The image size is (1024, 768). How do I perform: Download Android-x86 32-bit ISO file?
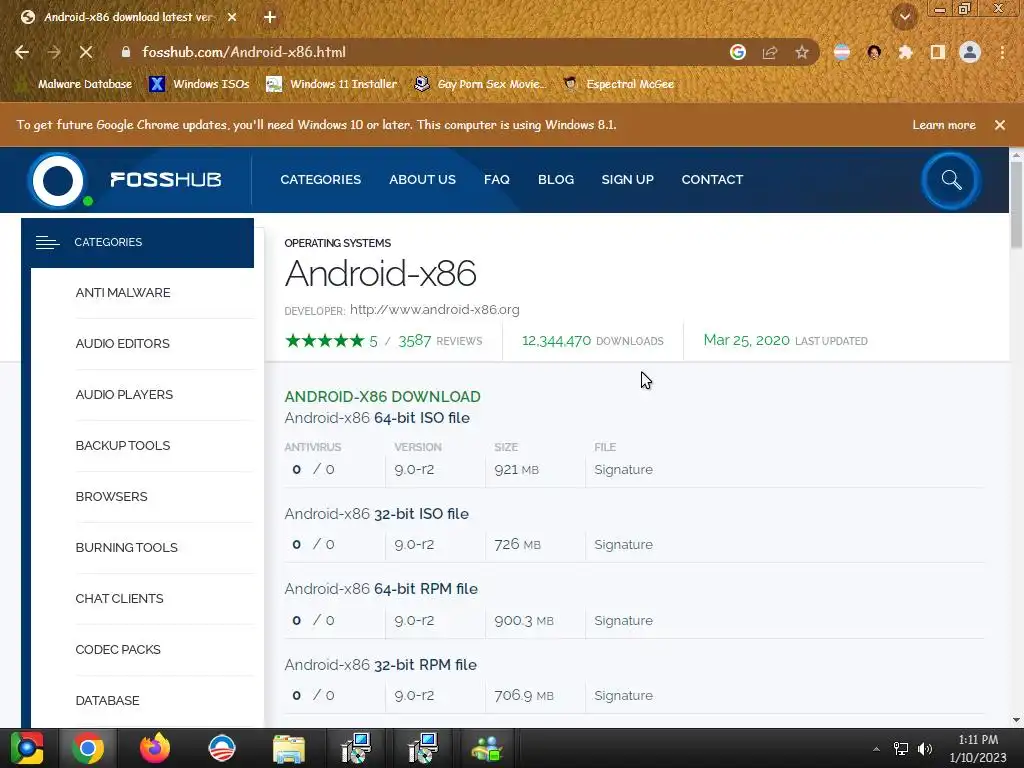click(376, 514)
